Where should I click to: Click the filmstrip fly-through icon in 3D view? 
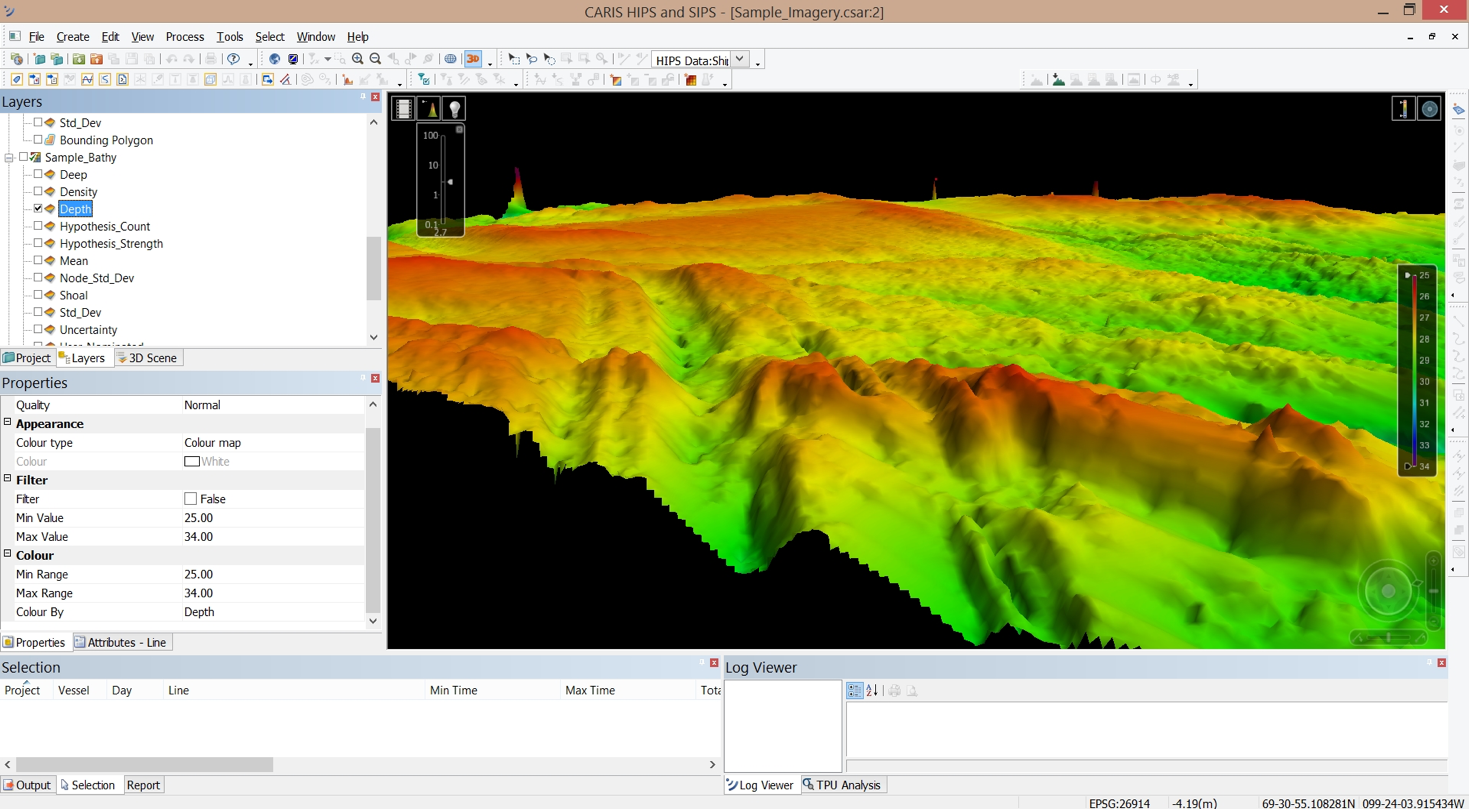click(x=403, y=108)
